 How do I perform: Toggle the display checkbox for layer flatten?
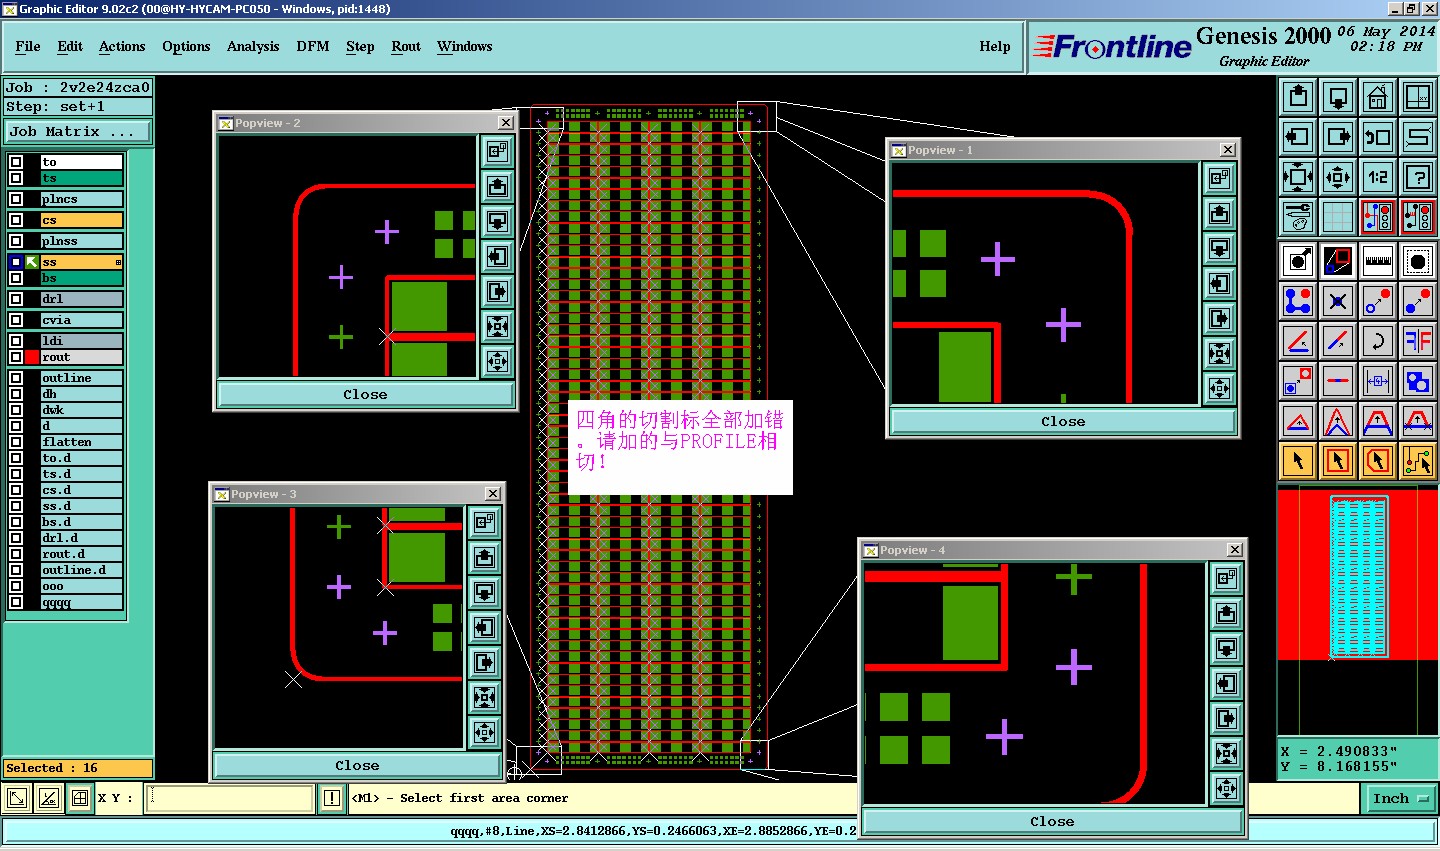pyautogui.click(x=16, y=442)
